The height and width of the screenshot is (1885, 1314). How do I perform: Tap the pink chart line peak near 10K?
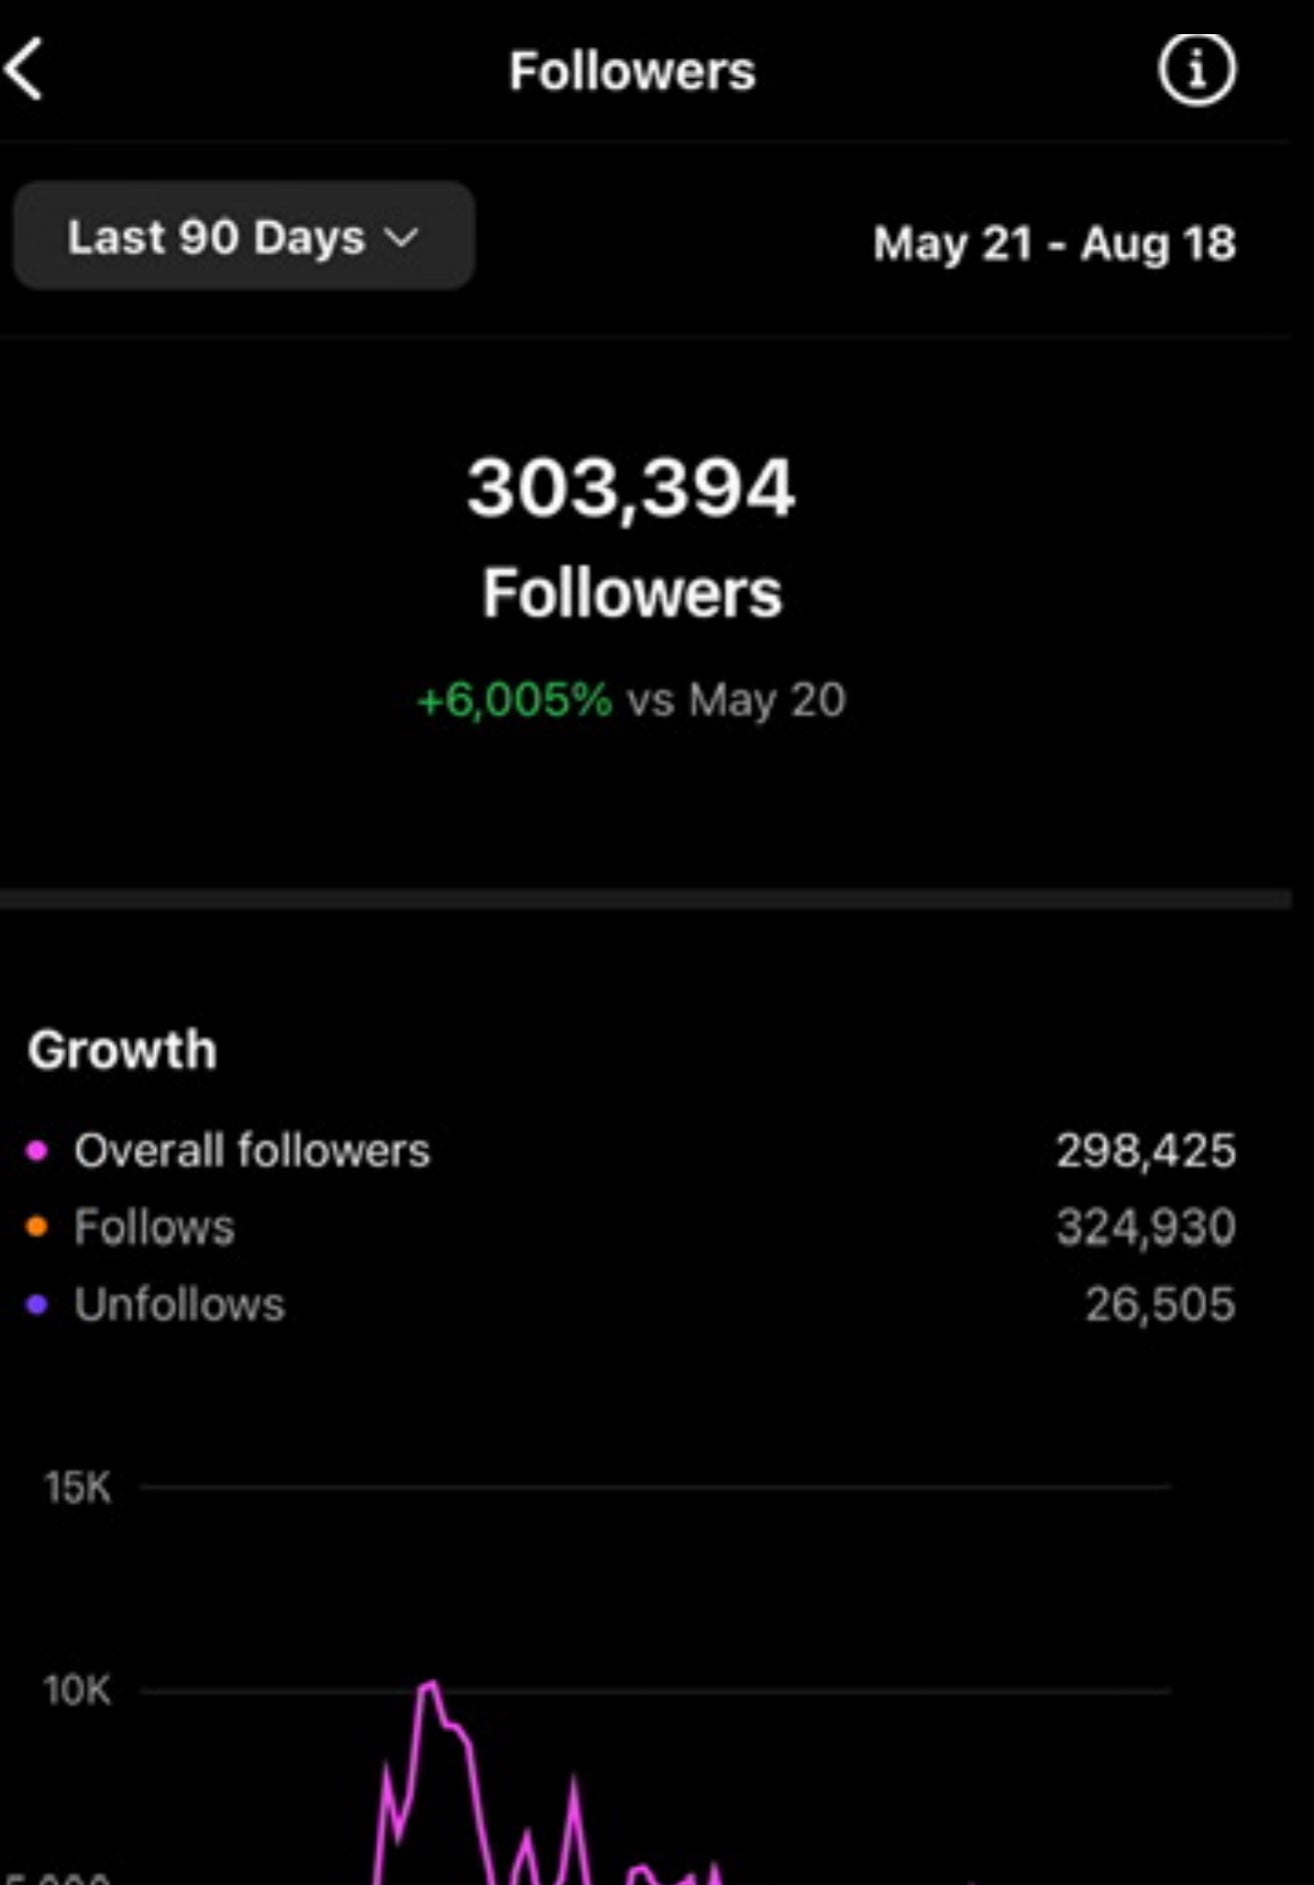coord(430,1686)
